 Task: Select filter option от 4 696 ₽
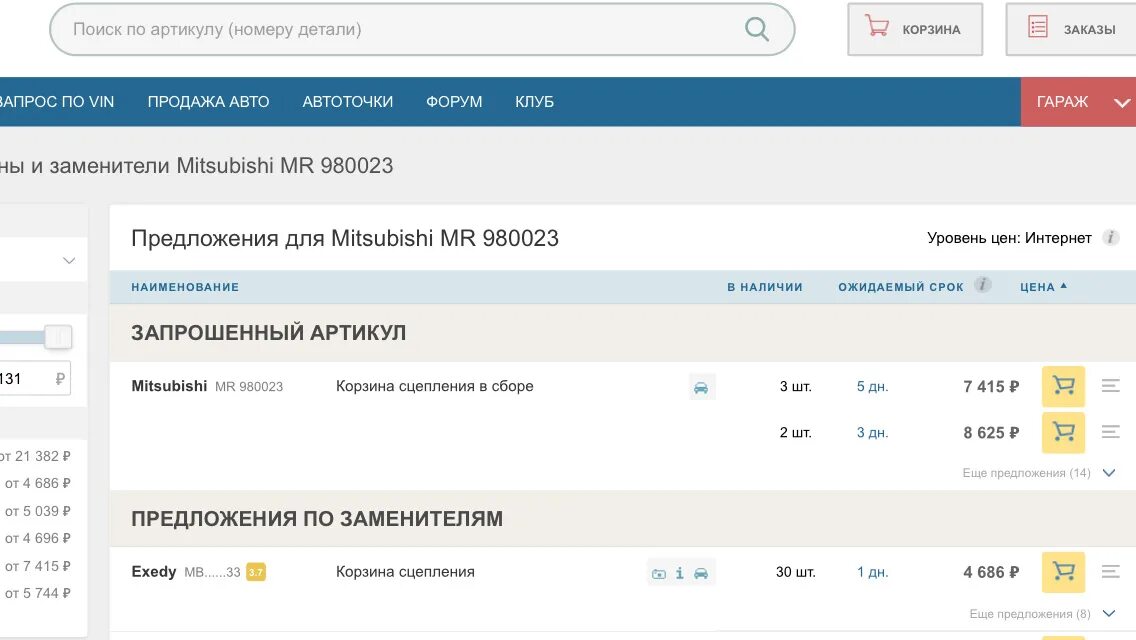click(x=38, y=538)
